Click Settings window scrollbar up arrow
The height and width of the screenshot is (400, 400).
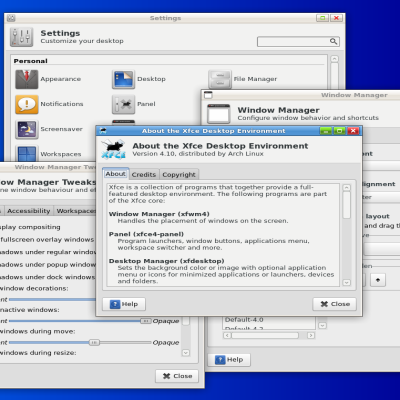335,59
